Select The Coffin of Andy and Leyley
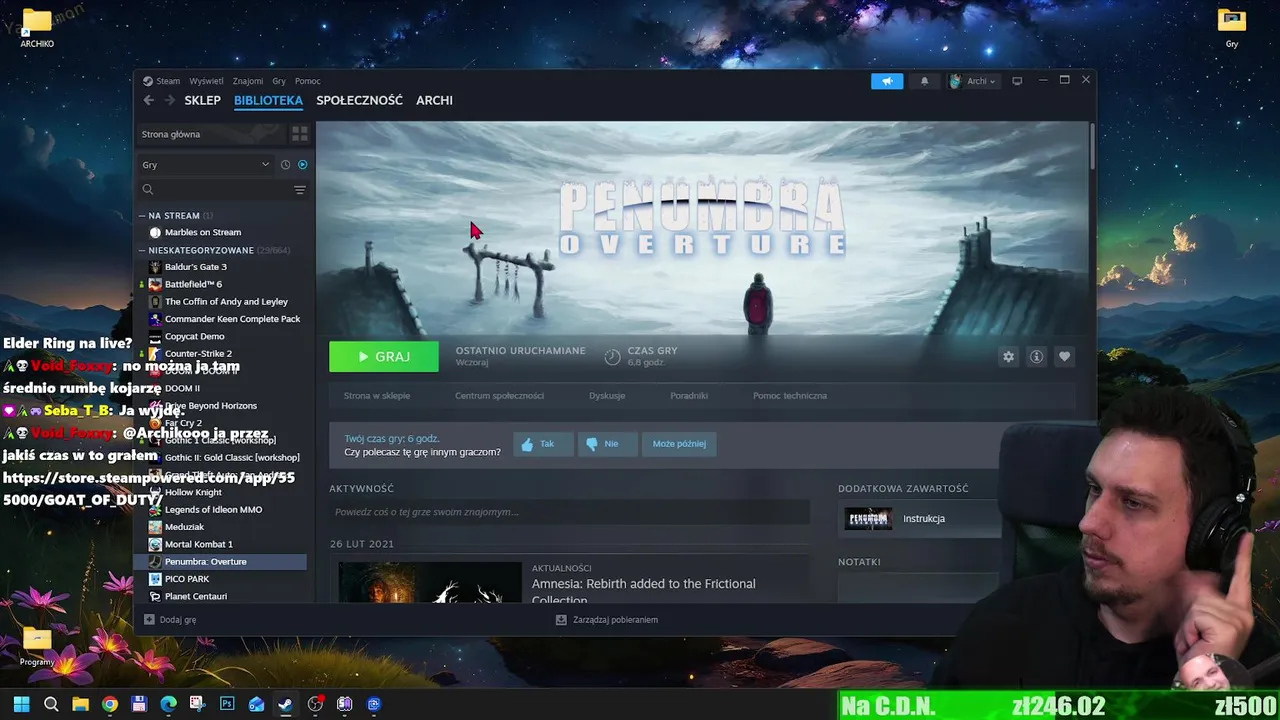 click(225, 301)
